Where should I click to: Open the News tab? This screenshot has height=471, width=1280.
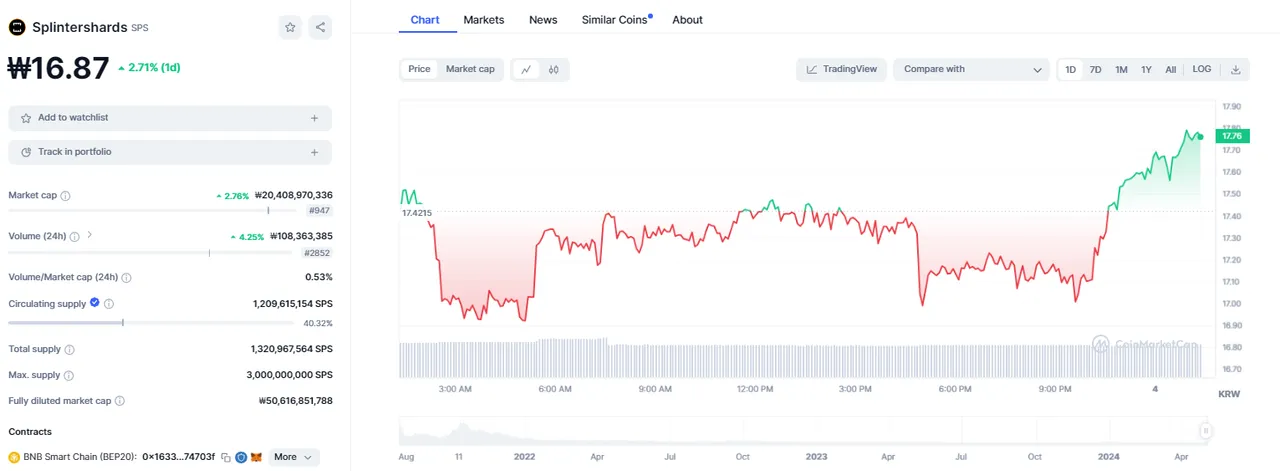pyautogui.click(x=543, y=20)
